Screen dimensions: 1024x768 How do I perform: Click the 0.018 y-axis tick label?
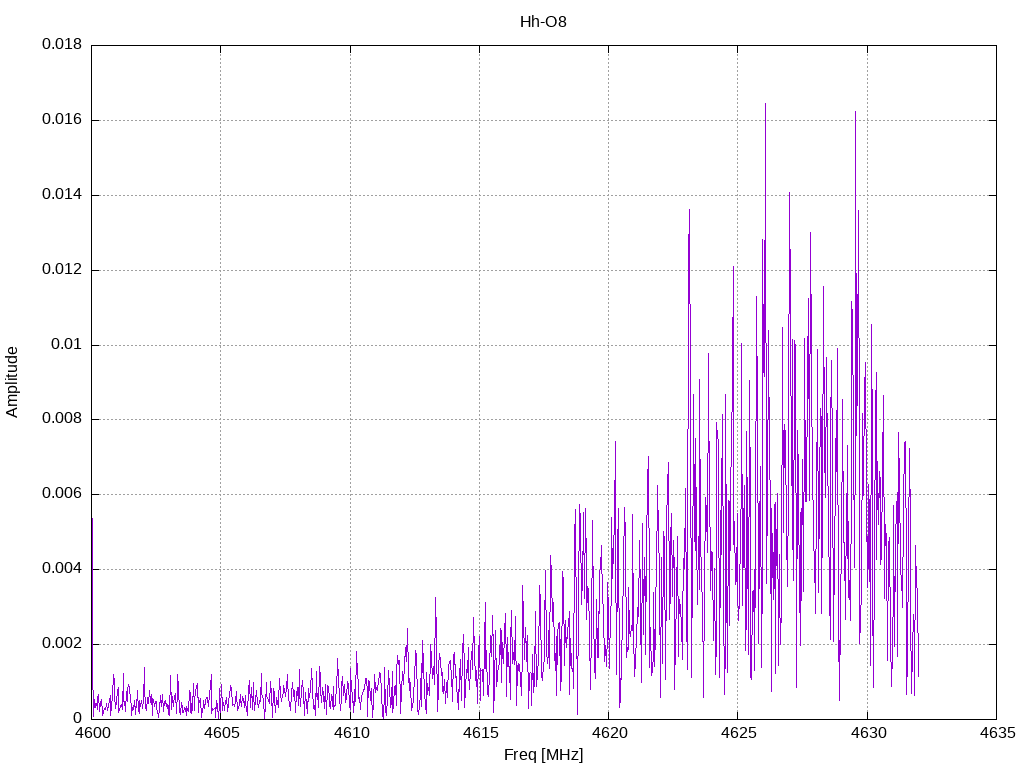click(62, 45)
